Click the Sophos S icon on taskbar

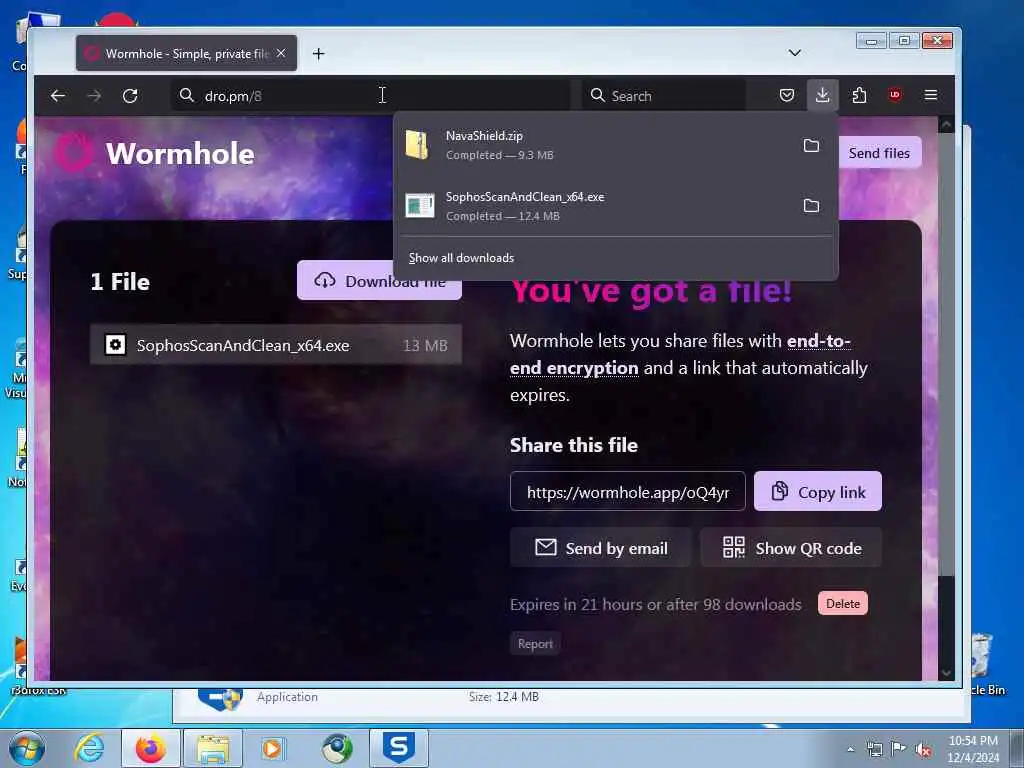click(399, 748)
